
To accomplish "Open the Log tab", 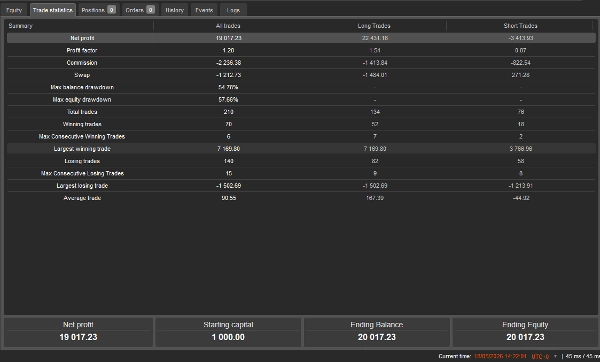I will coord(233,10).
